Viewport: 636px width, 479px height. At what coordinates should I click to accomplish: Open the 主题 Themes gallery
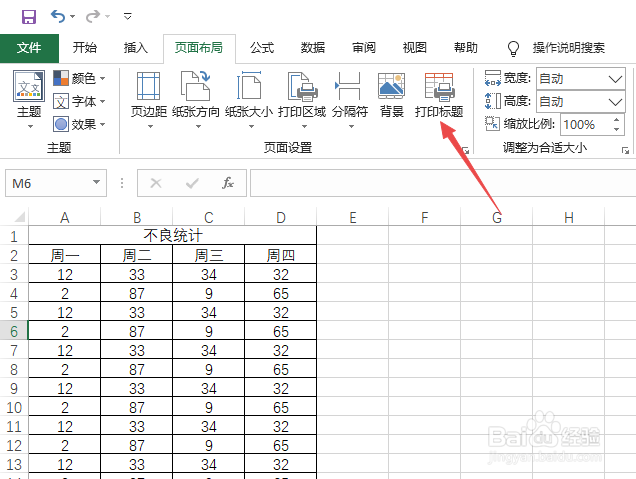click(x=29, y=99)
